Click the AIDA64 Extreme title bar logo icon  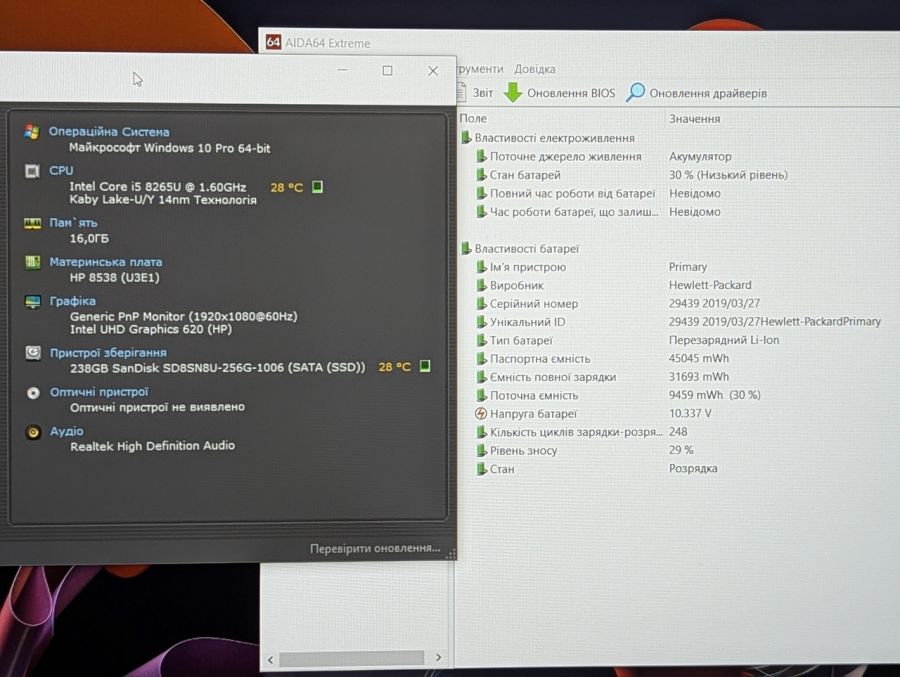click(273, 42)
